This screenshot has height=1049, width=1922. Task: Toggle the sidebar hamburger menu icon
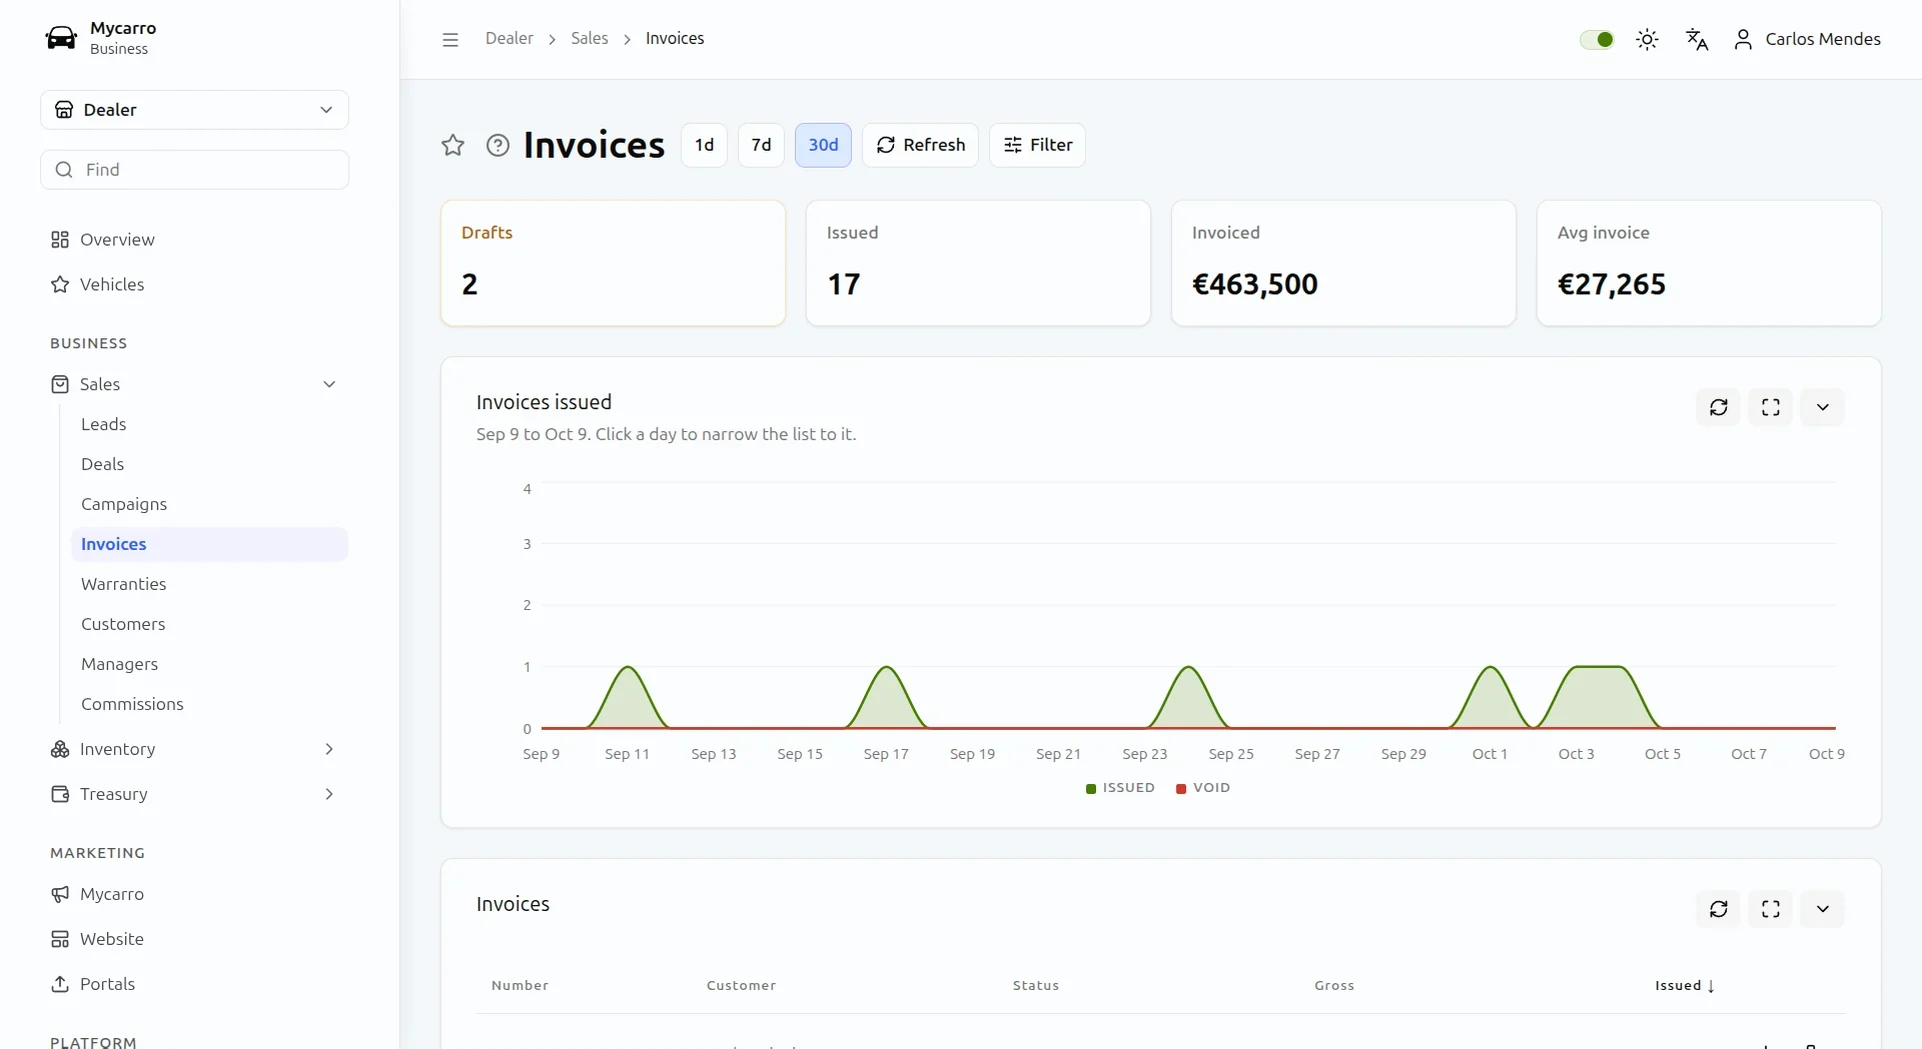pyautogui.click(x=450, y=39)
